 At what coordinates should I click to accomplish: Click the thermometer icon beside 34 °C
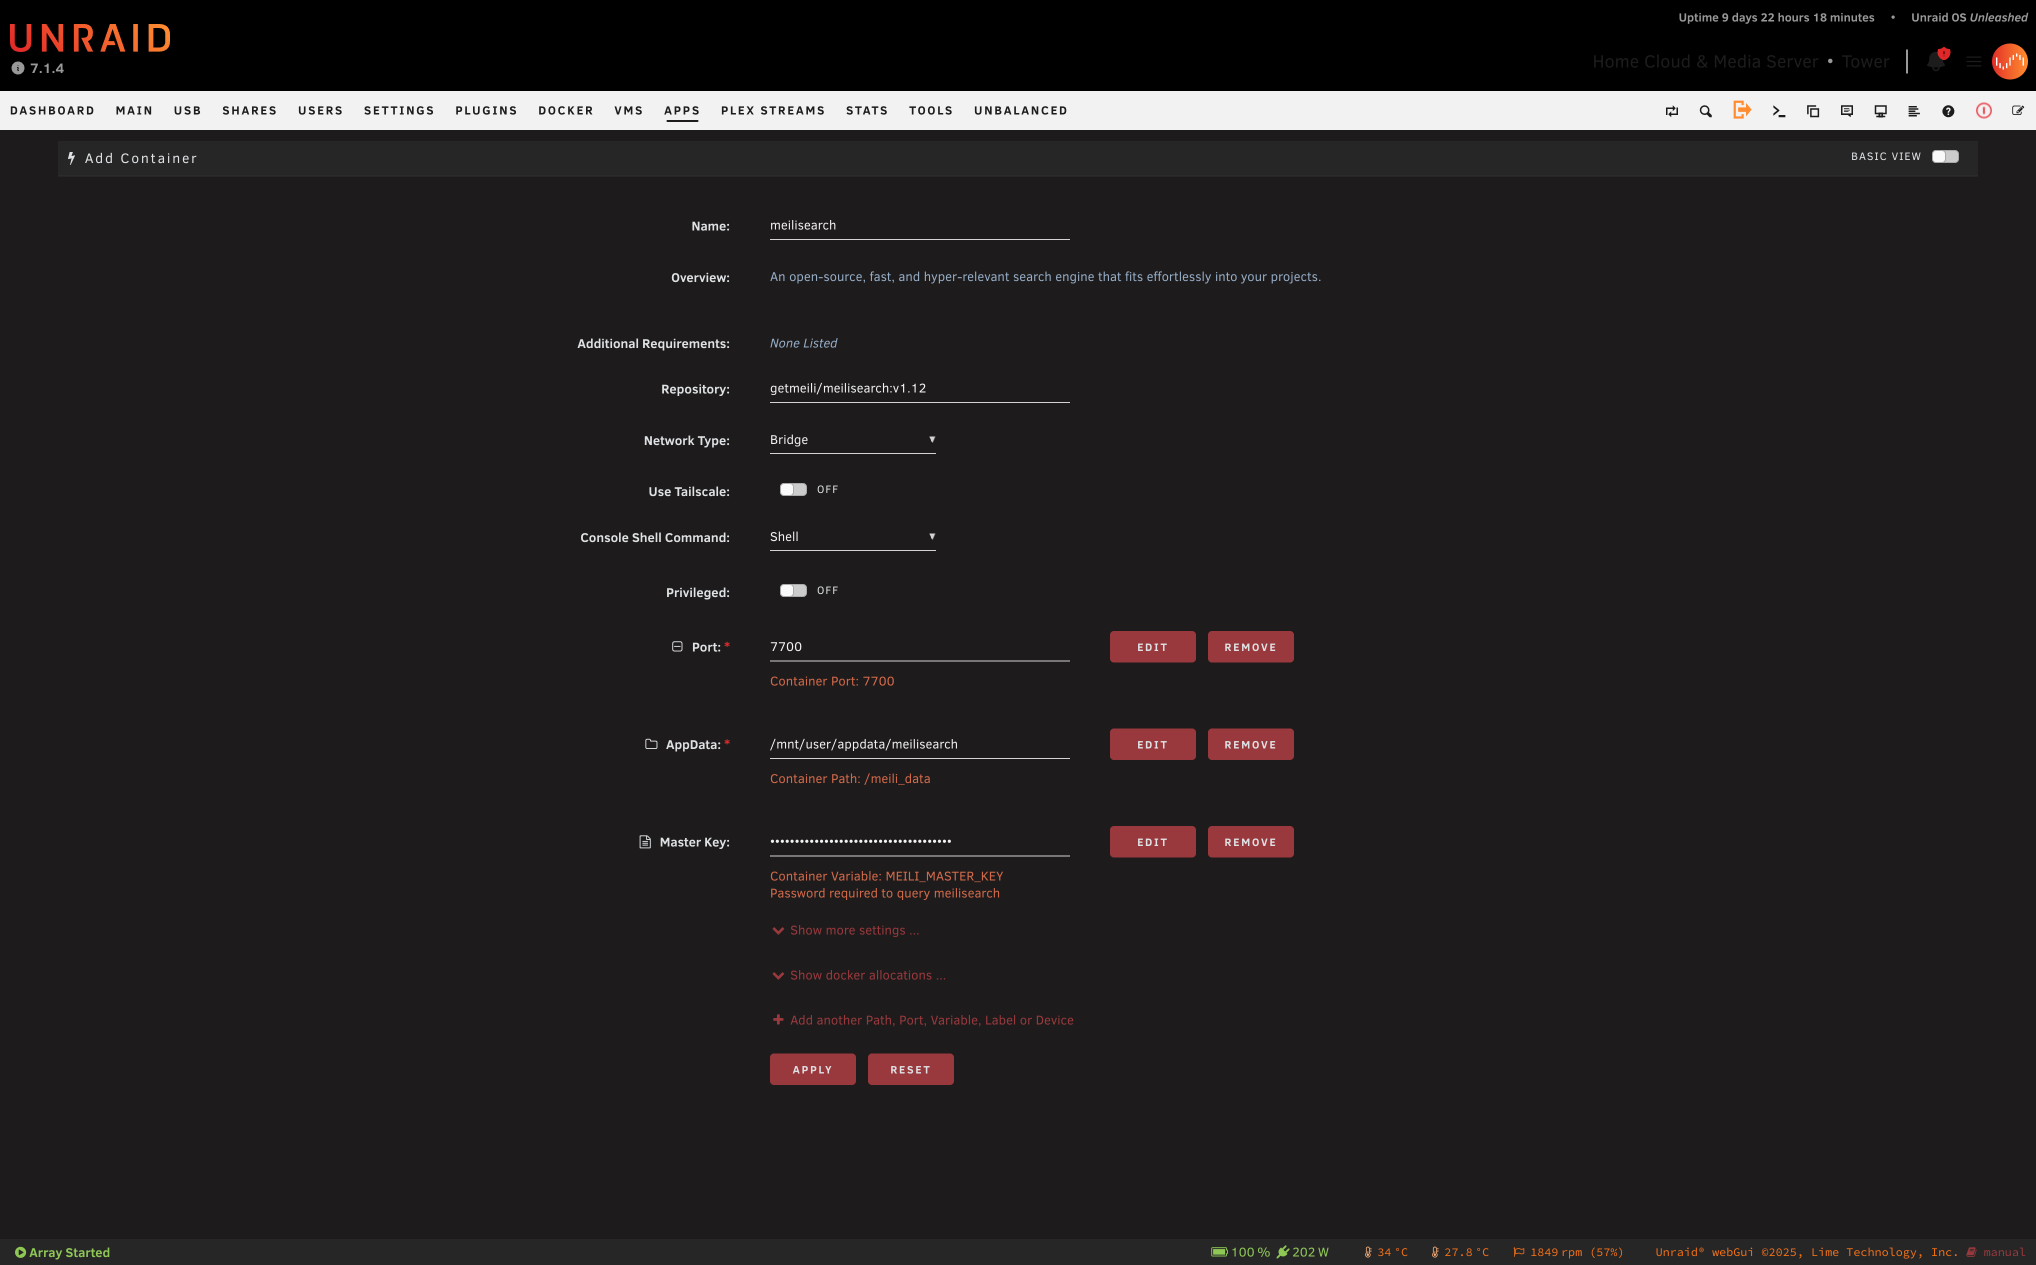pos(1368,1252)
